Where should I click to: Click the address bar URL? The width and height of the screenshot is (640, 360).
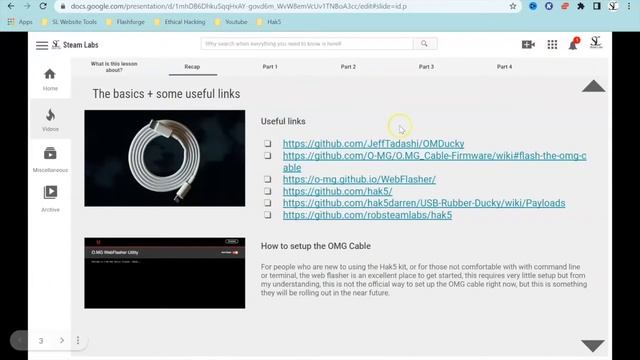tap(238, 6)
